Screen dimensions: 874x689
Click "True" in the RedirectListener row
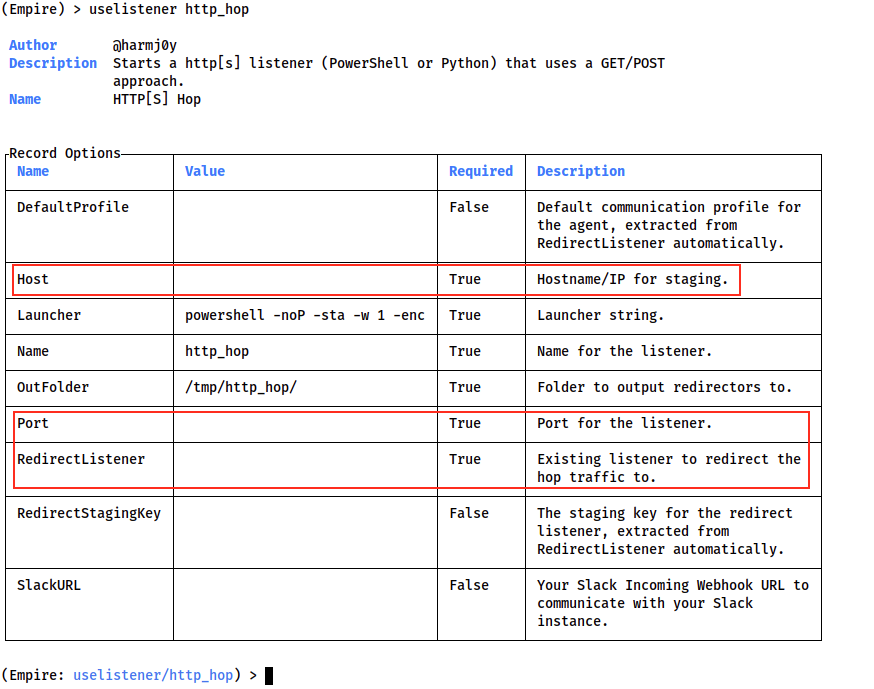tap(465, 459)
